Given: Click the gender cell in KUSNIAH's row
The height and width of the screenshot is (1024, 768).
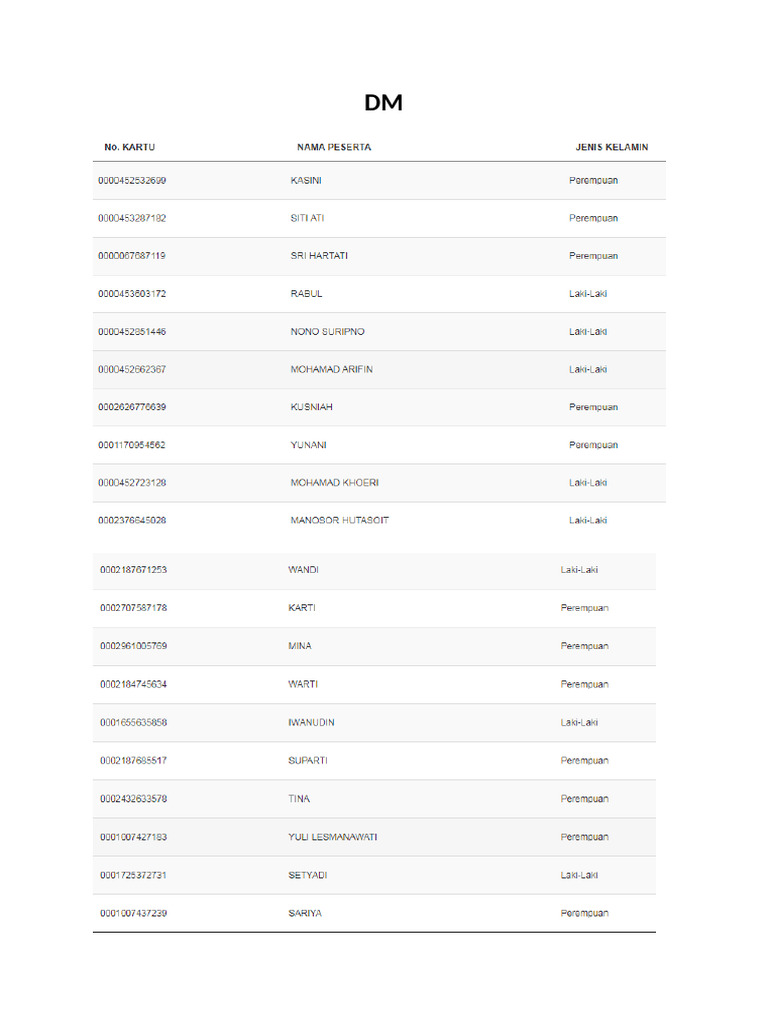Looking at the screenshot, I should (593, 407).
